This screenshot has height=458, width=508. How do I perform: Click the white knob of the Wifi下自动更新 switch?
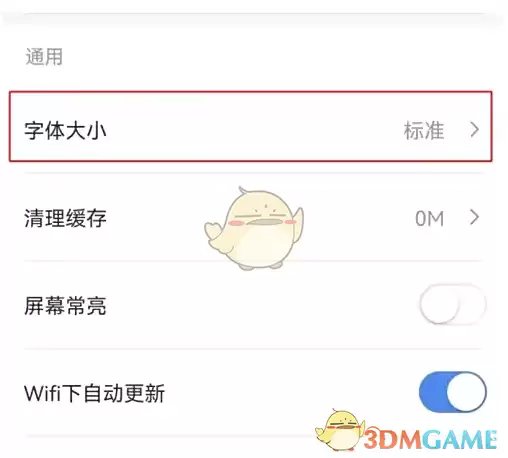[466, 393]
